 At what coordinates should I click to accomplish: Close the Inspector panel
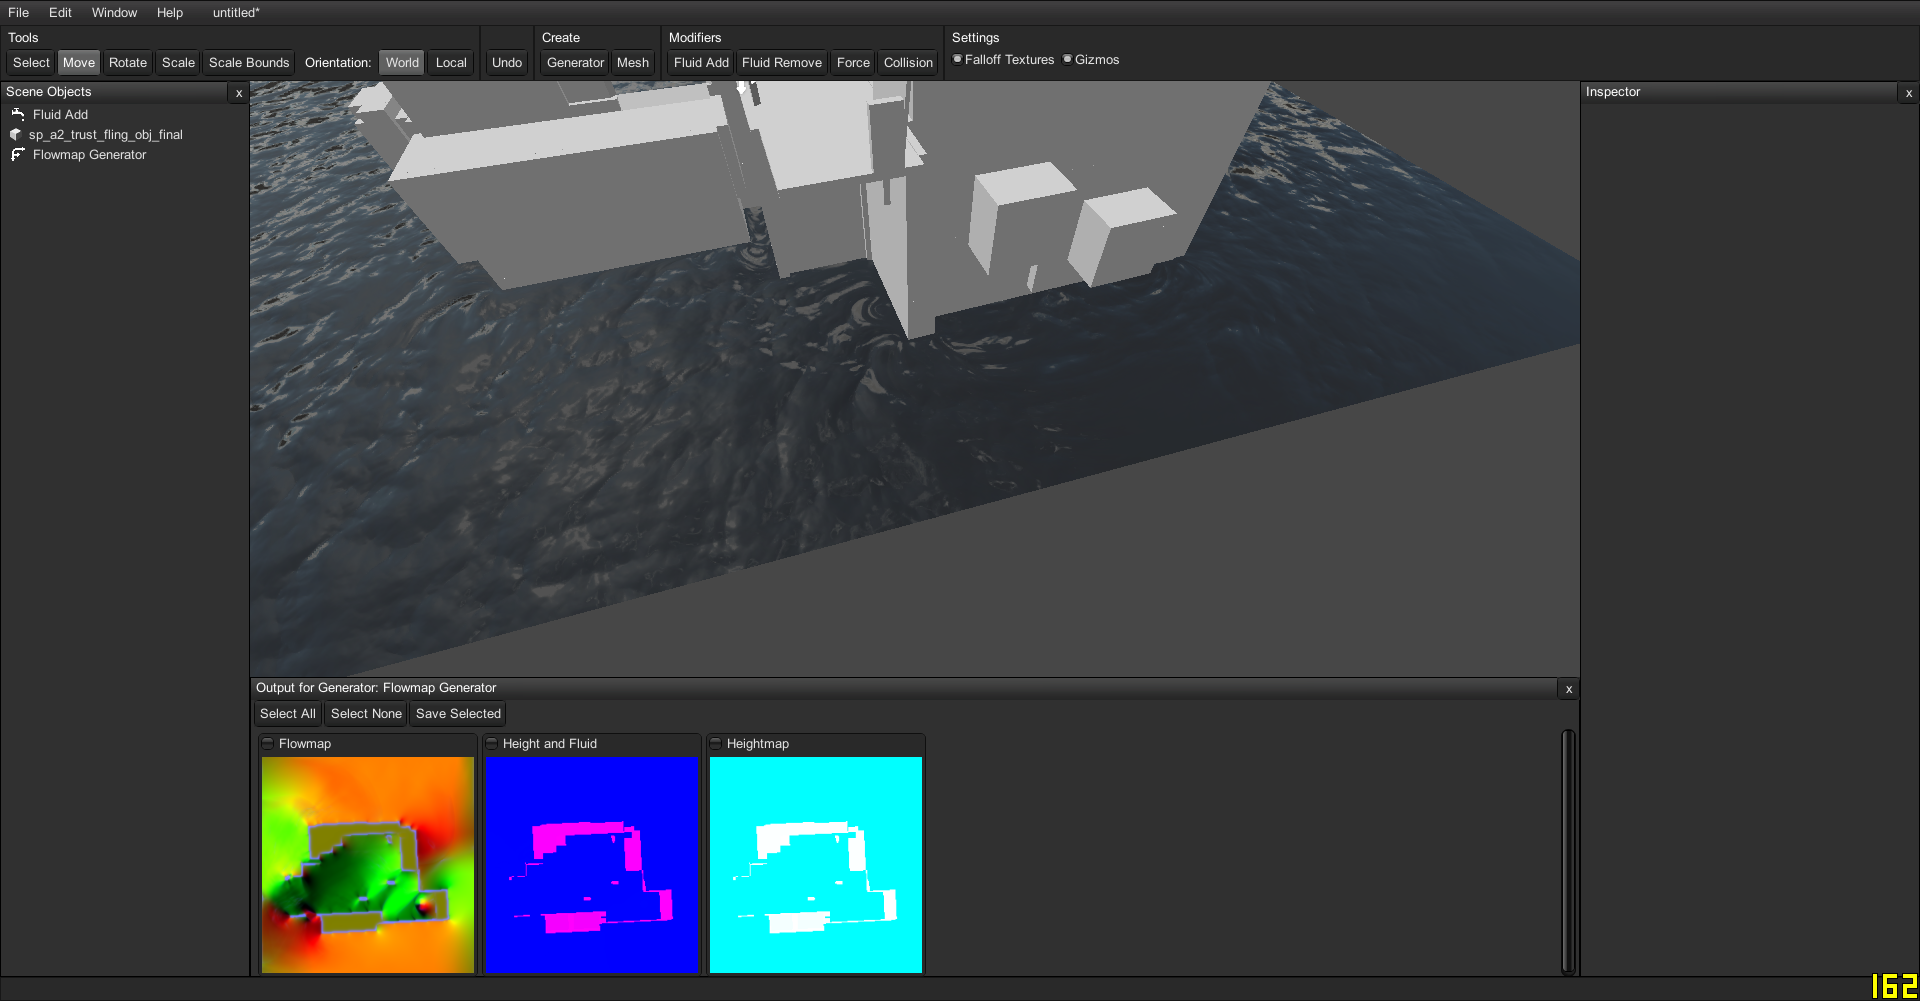(x=1909, y=93)
